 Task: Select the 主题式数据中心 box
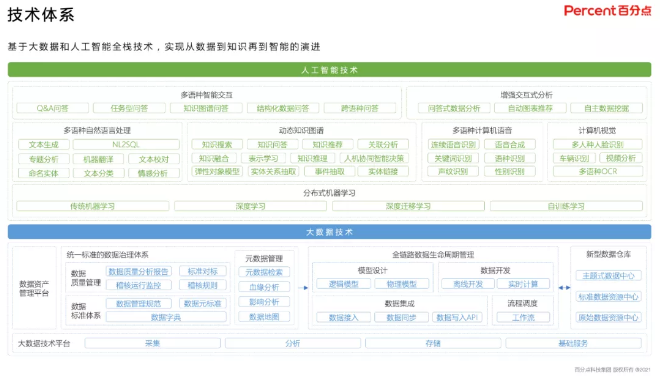(609, 276)
